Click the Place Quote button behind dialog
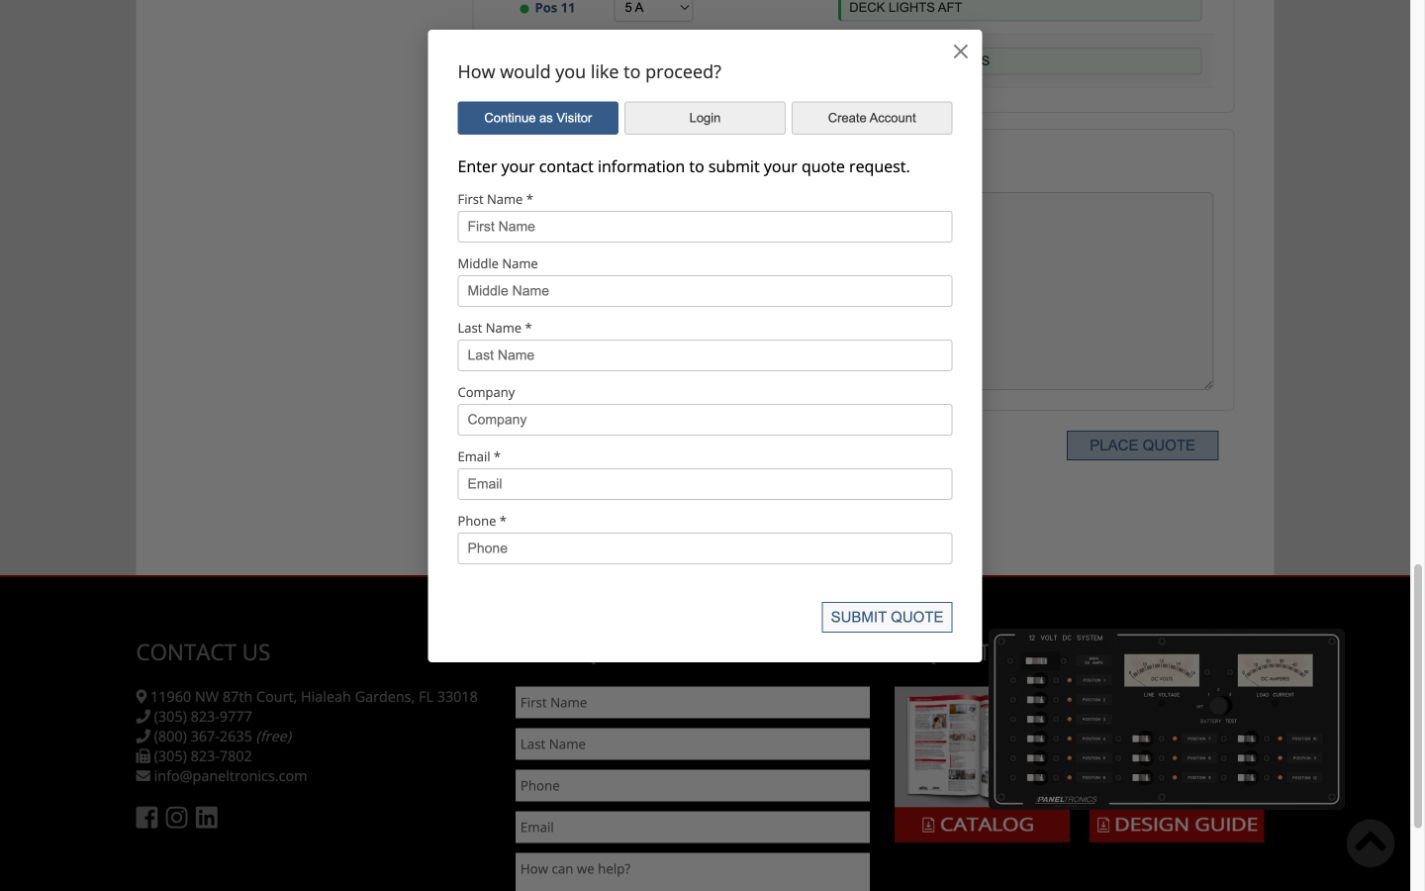This screenshot has height=891, width=1425. (1142, 445)
